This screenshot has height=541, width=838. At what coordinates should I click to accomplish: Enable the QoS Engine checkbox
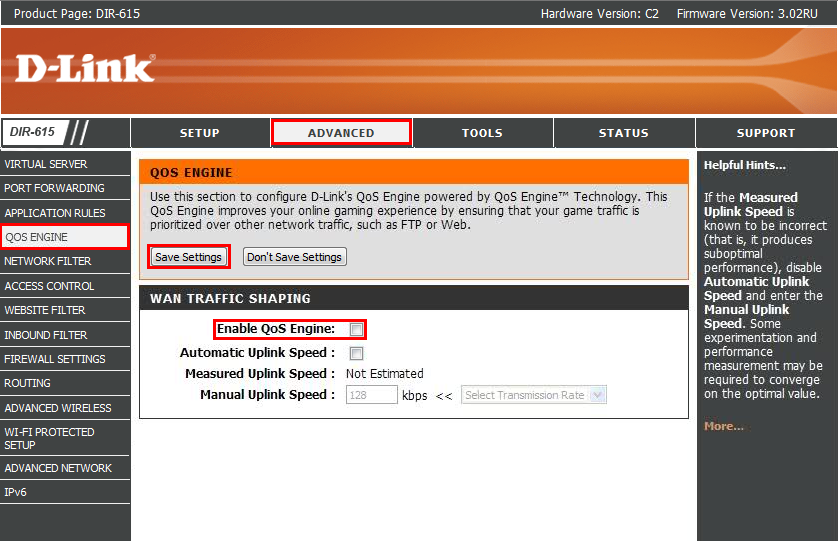point(356,330)
